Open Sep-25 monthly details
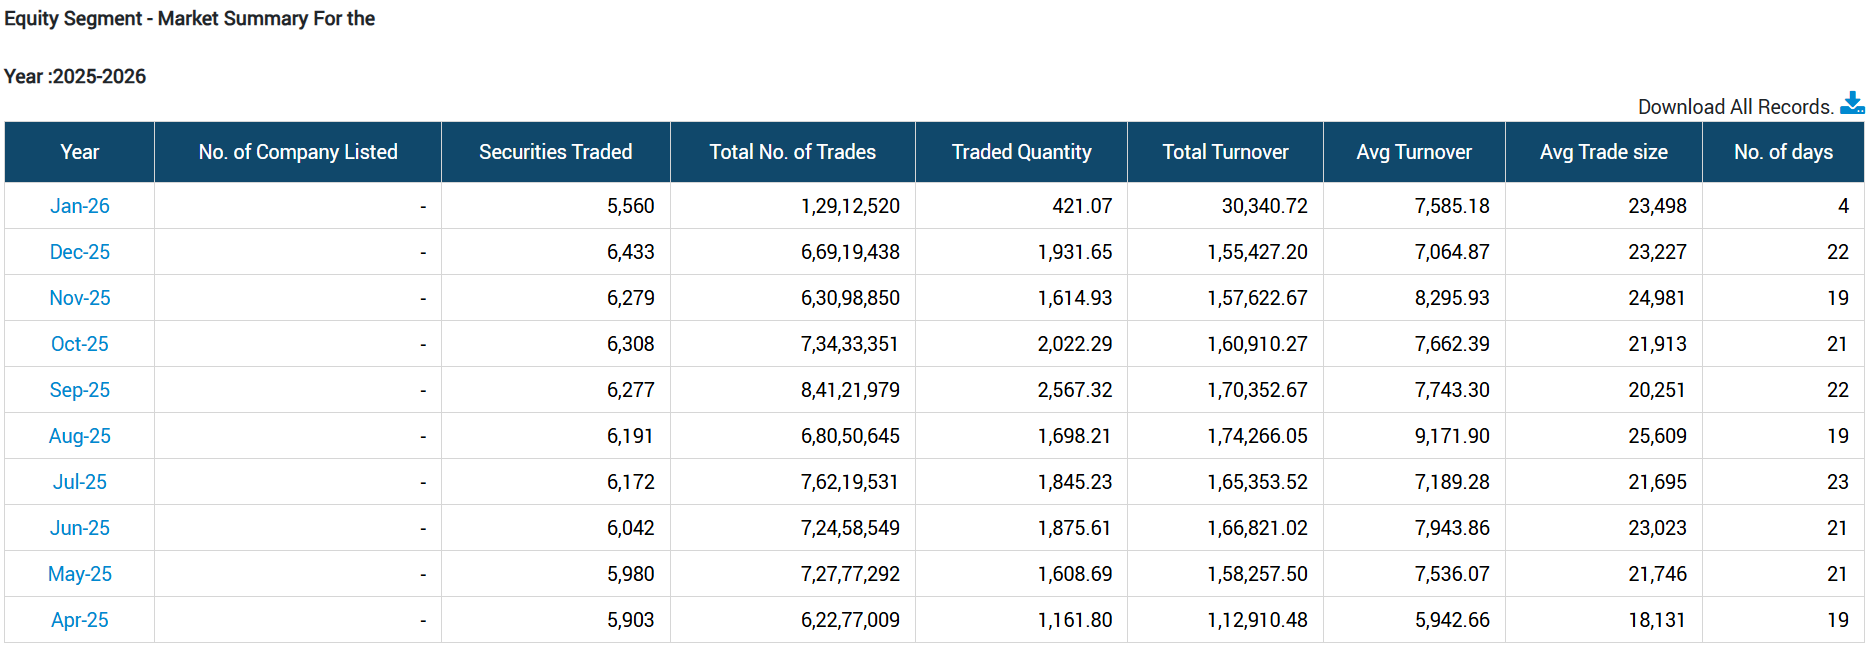 (x=80, y=390)
